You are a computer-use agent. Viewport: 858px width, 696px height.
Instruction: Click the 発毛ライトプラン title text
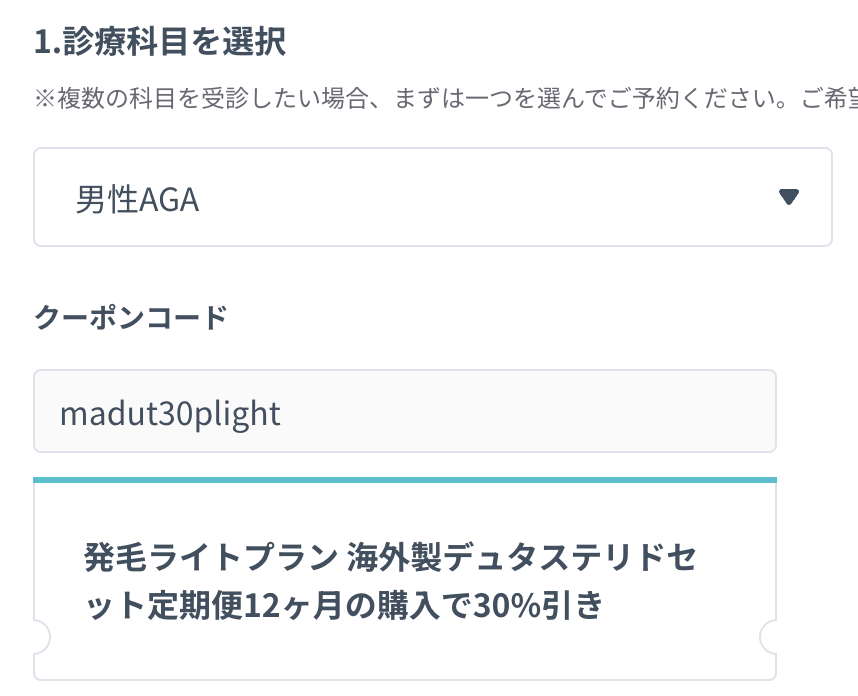[210, 558]
